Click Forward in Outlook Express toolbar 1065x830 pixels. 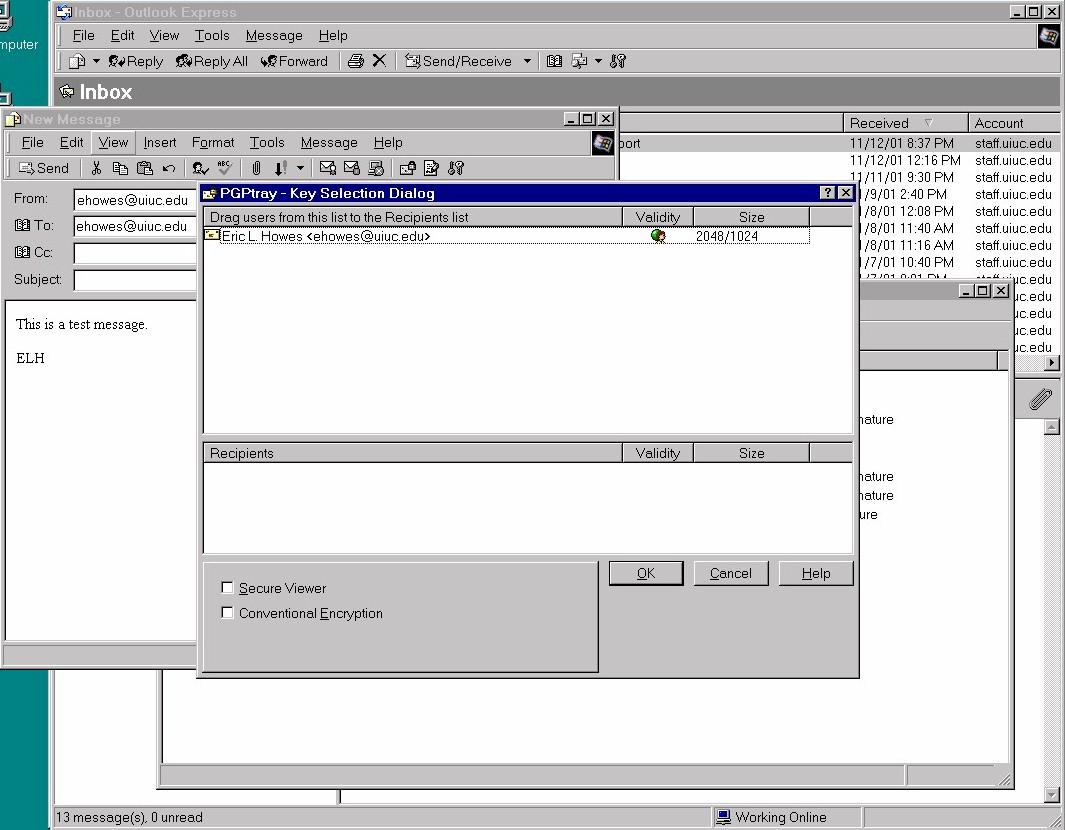(293, 61)
